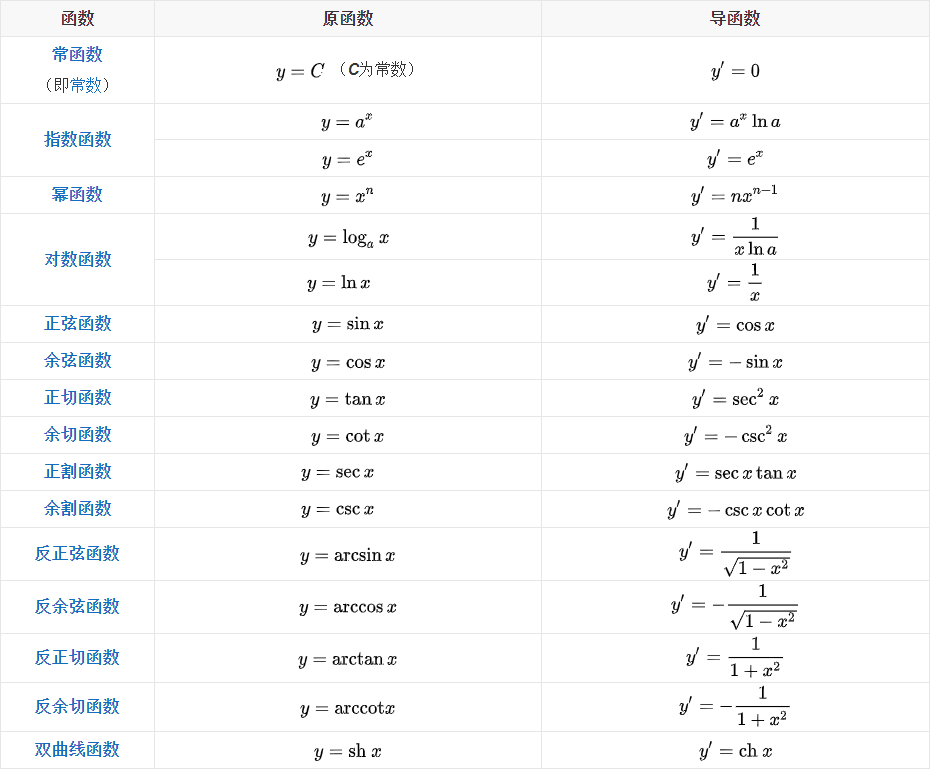The image size is (932, 771).
Task: Select the formula y = sec x
Action: (x=338, y=473)
